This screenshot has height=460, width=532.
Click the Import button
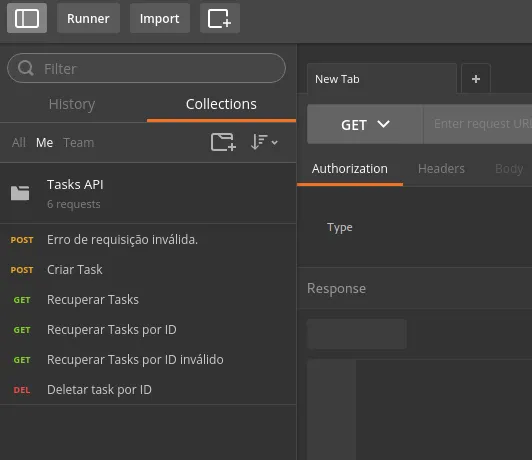pyautogui.click(x=160, y=18)
